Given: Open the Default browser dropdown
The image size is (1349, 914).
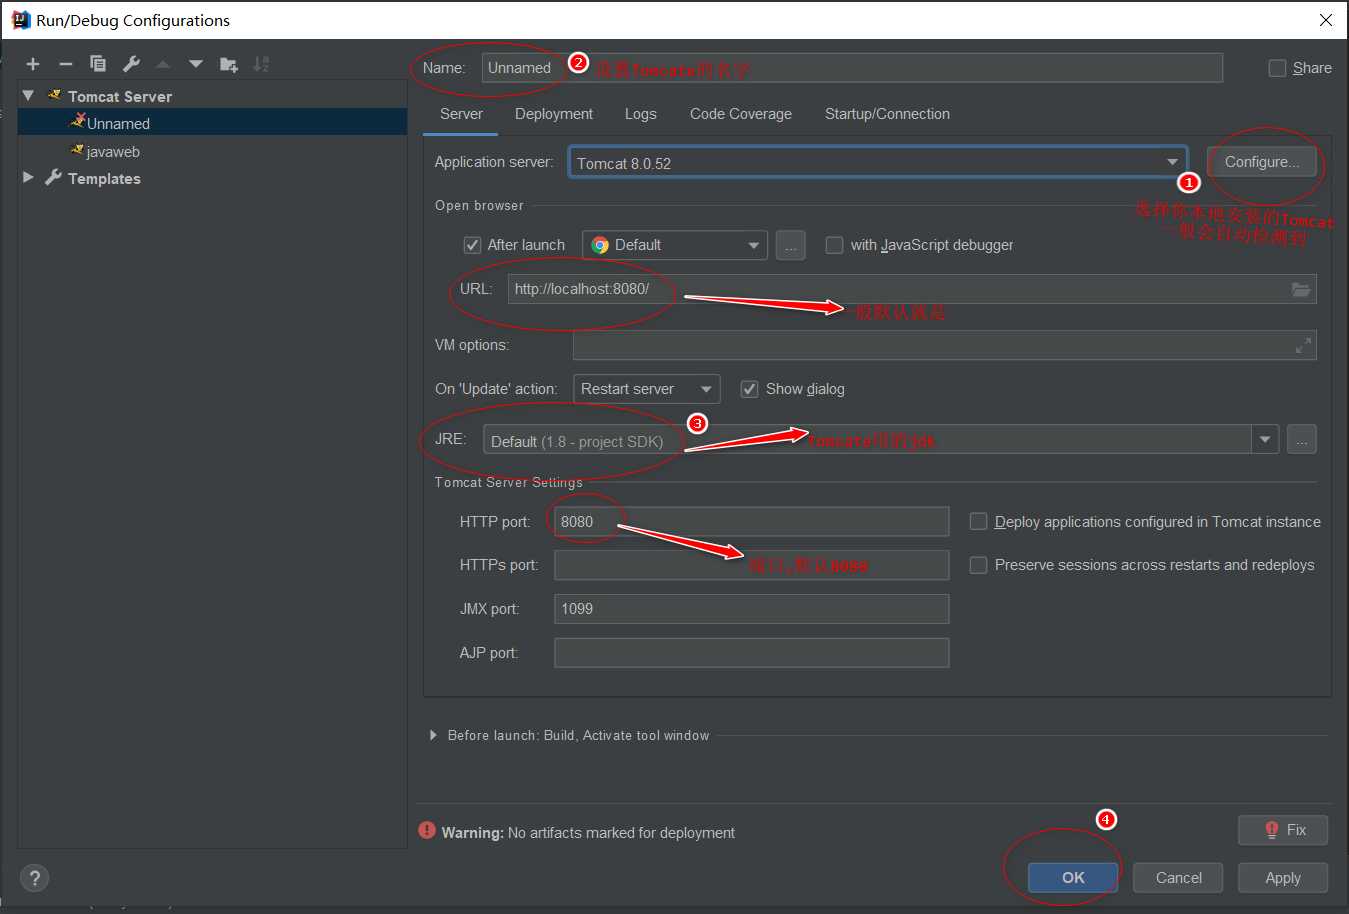Looking at the screenshot, I should [675, 245].
